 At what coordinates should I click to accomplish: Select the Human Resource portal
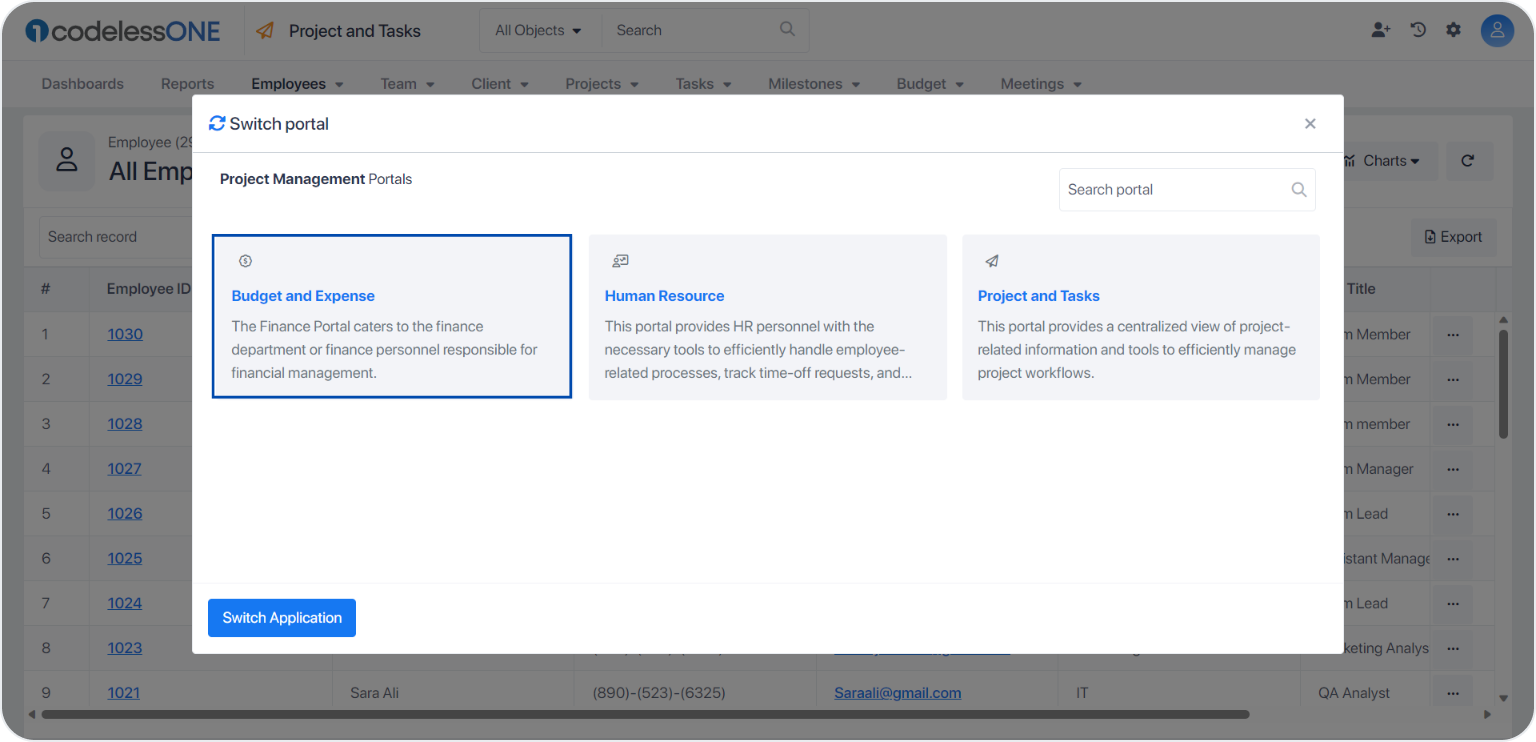[x=768, y=317]
